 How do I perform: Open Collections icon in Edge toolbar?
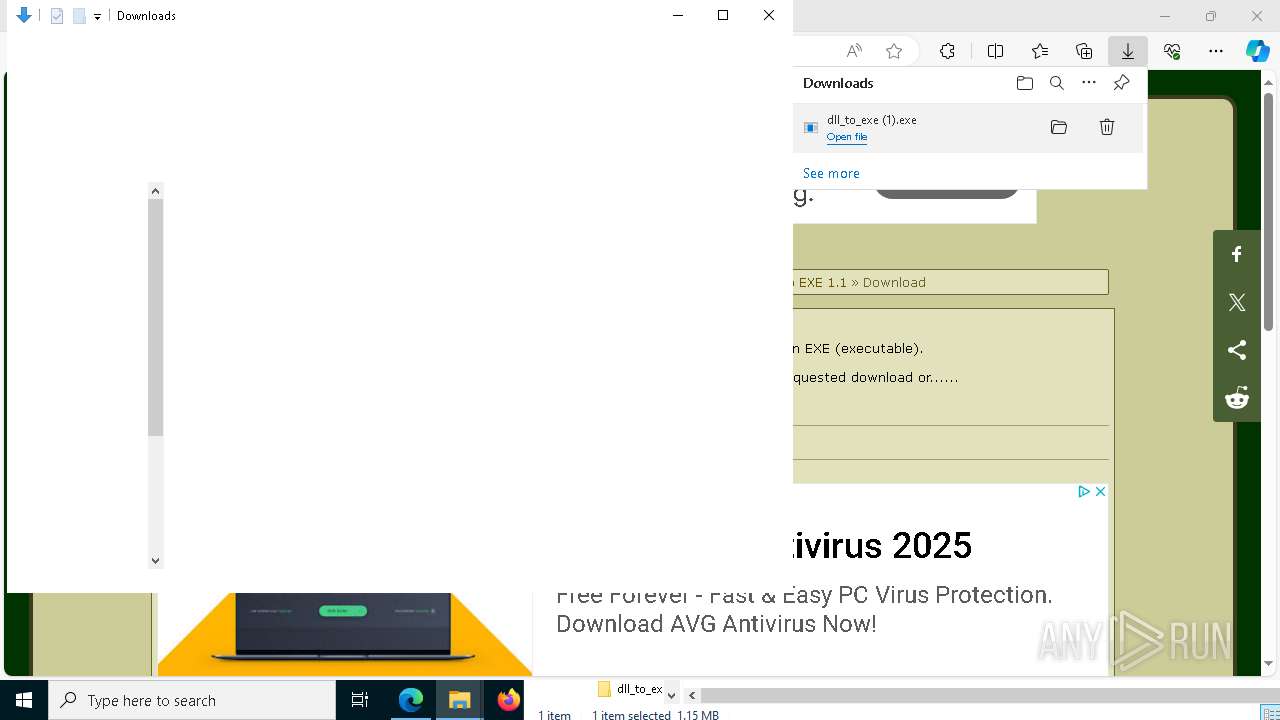coord(1084,51)
